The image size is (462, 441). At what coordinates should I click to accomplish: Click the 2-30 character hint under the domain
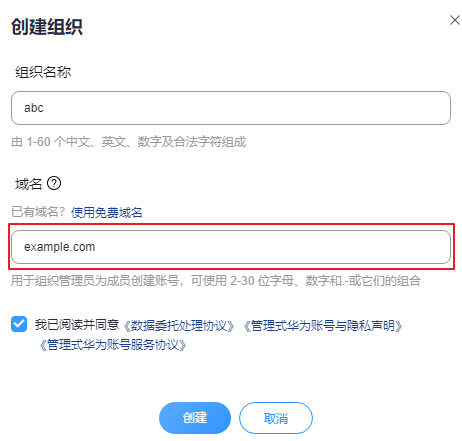pyautogui.click(x=216, y=281)
